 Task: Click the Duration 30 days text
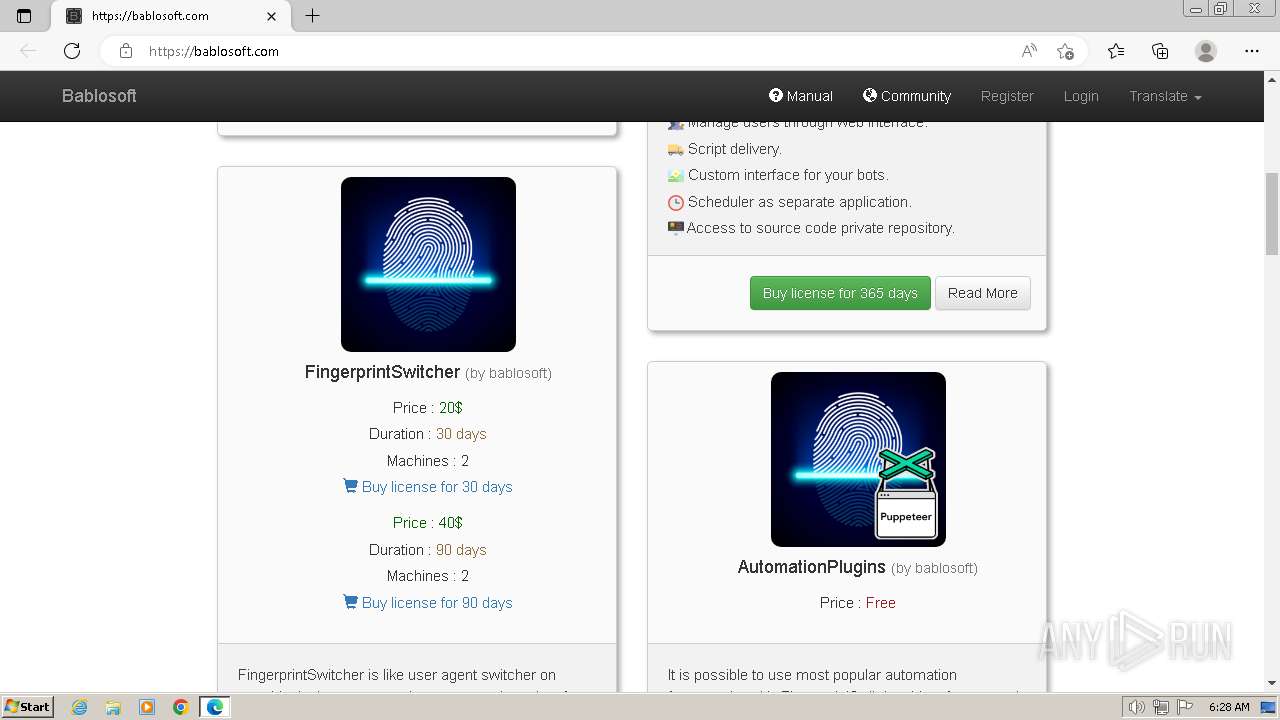(428, 434)
